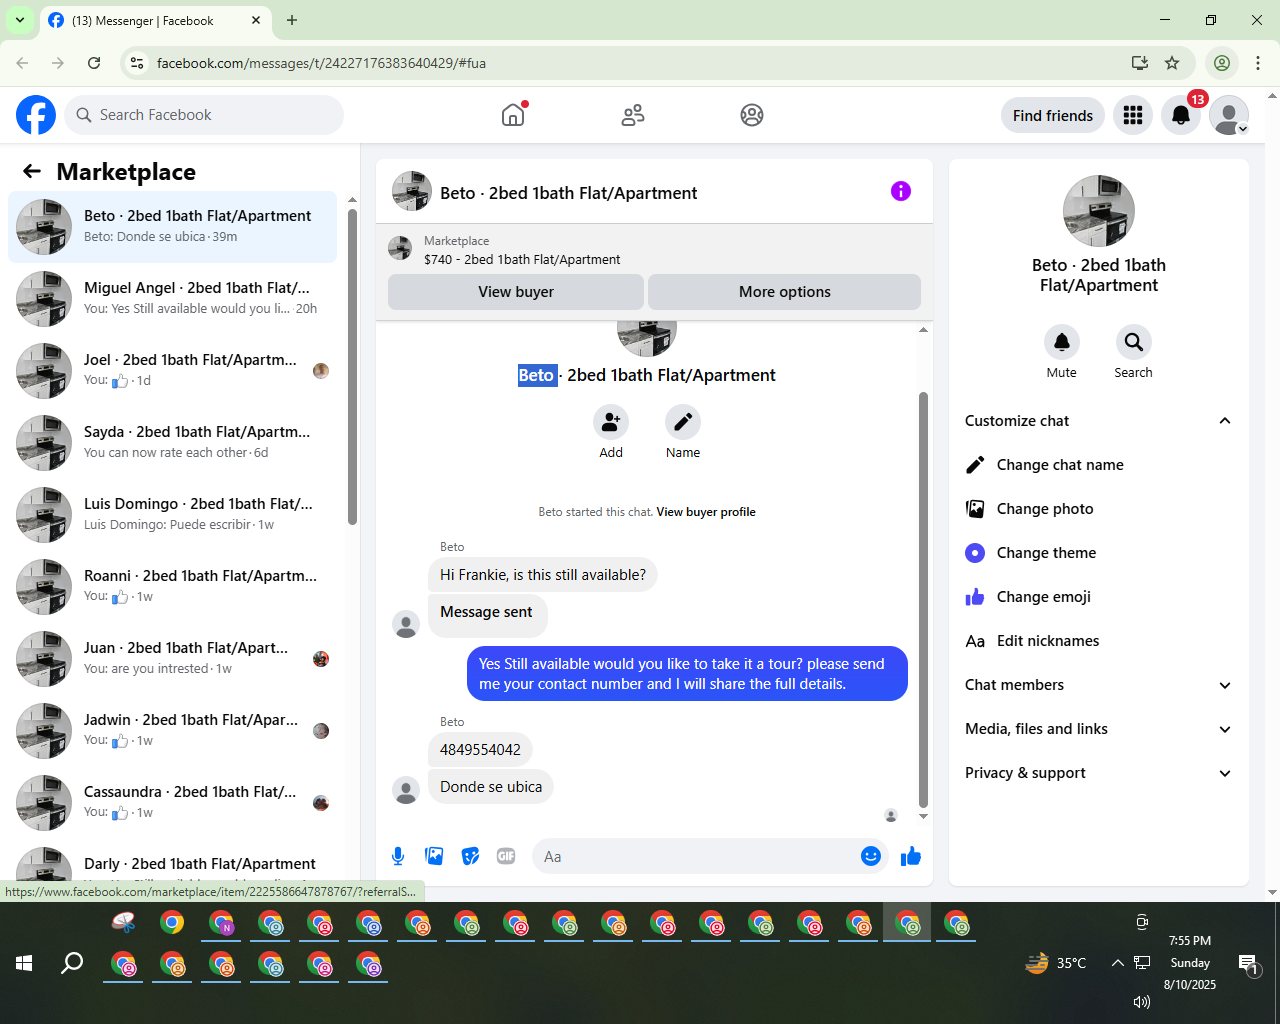Focus the Search Facebook field
1280x1024 pixels.
(204, 115)
